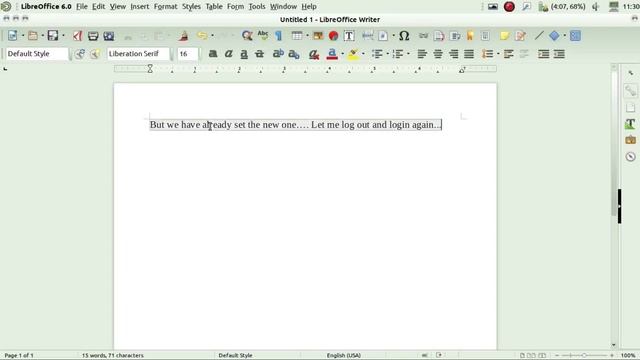Open the Format menu
Screen dimensions: 640x360
165,7
